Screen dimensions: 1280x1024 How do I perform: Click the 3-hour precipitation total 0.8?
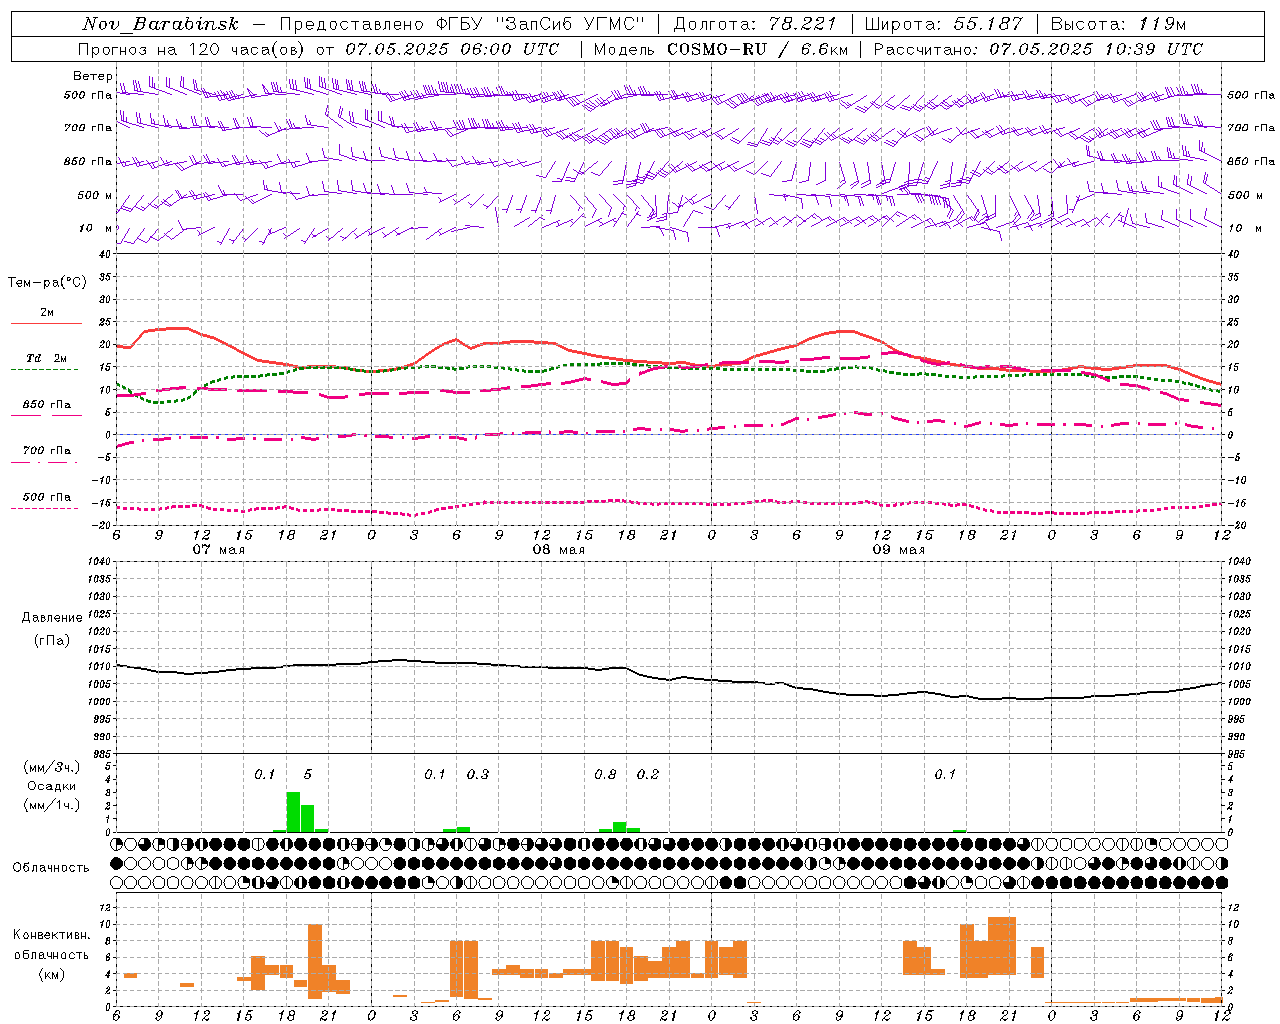(x=605, y=775)
